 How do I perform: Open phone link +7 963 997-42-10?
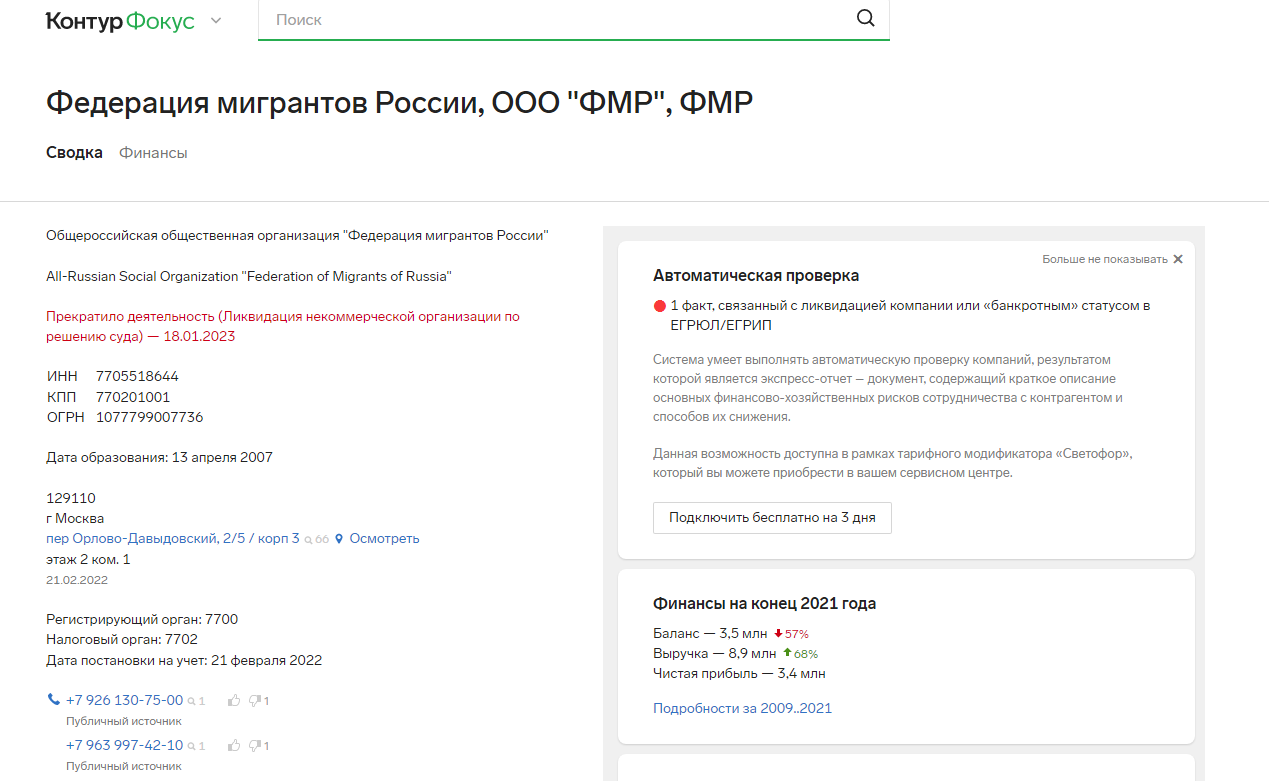tap(124, 745)
